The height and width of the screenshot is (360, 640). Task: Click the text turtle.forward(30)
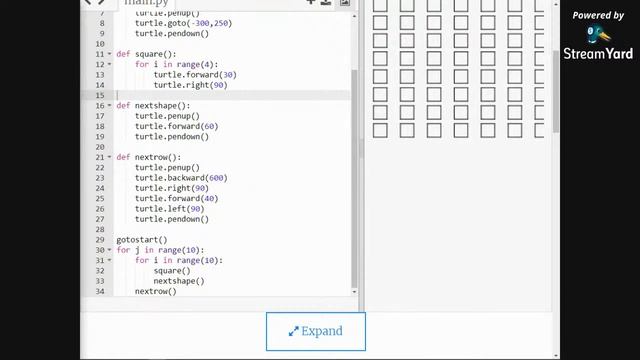tap(195, 75)
